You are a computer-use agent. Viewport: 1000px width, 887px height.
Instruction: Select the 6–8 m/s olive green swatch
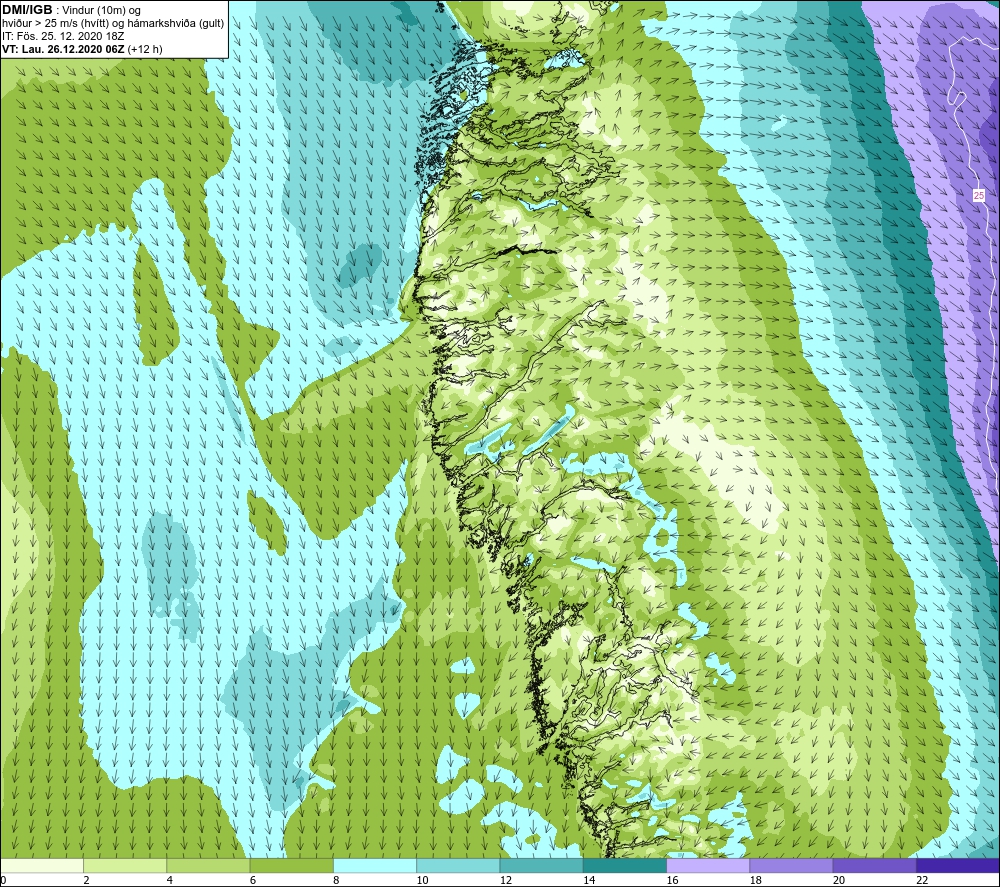[291, 865]
